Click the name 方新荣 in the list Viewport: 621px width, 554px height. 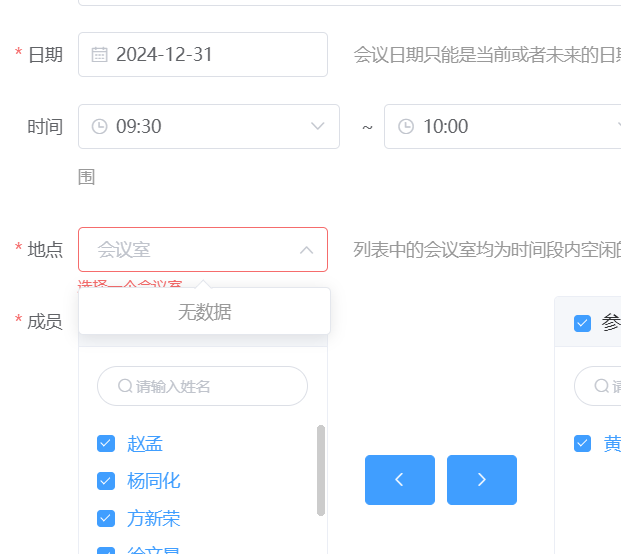[x=154, y=518]
